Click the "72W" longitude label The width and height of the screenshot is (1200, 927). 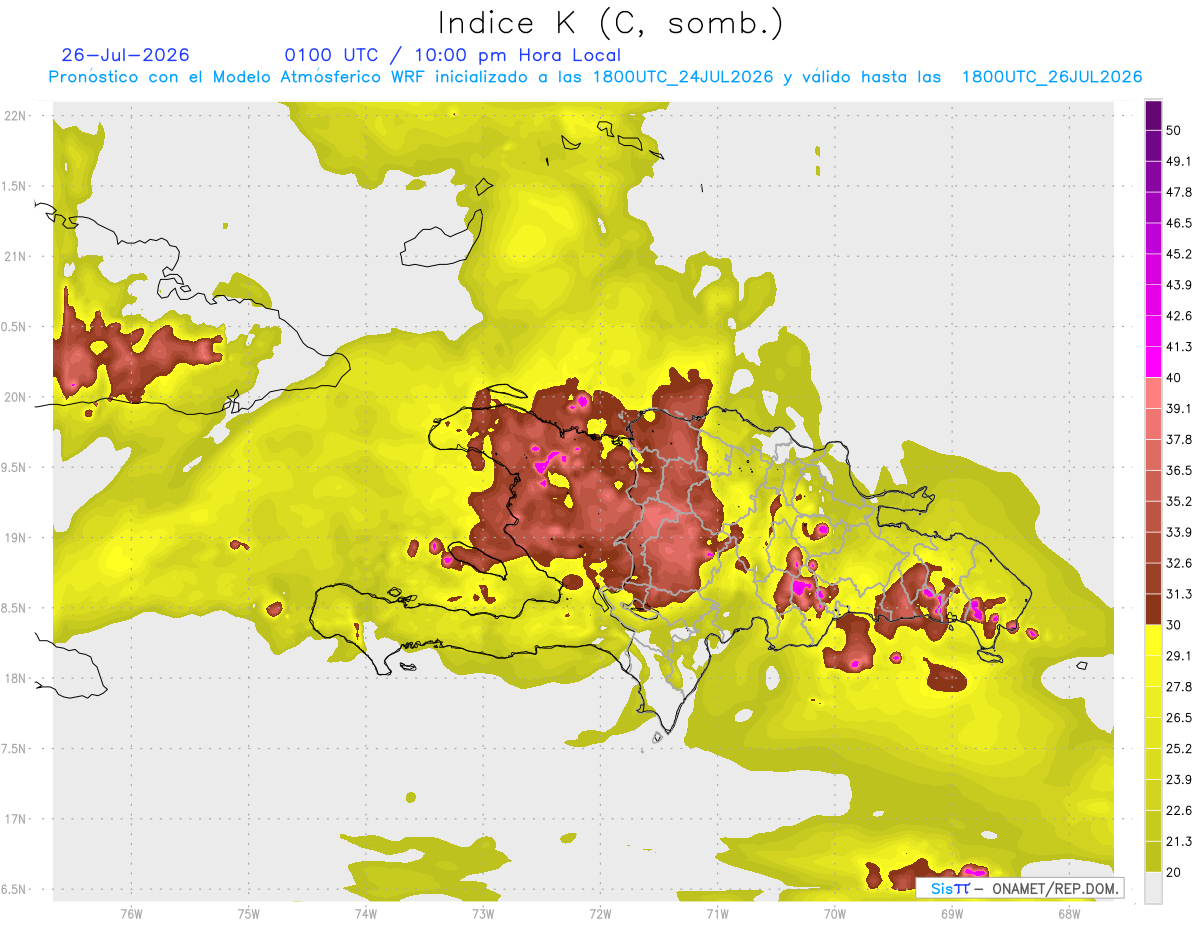[601, 914]
